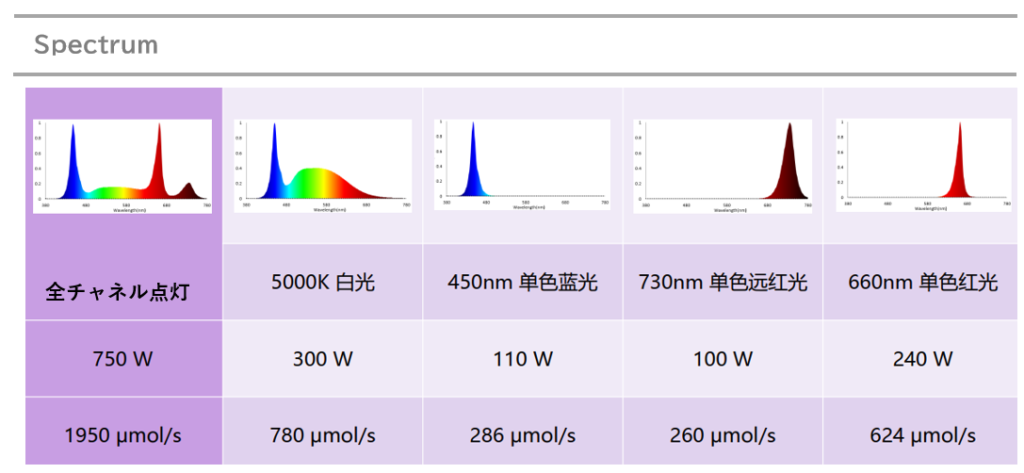The width and height of the screenshot is (1024, 473).
Task: Select the 5000K white light spectrum chart
Action: [x=322, y=166]
